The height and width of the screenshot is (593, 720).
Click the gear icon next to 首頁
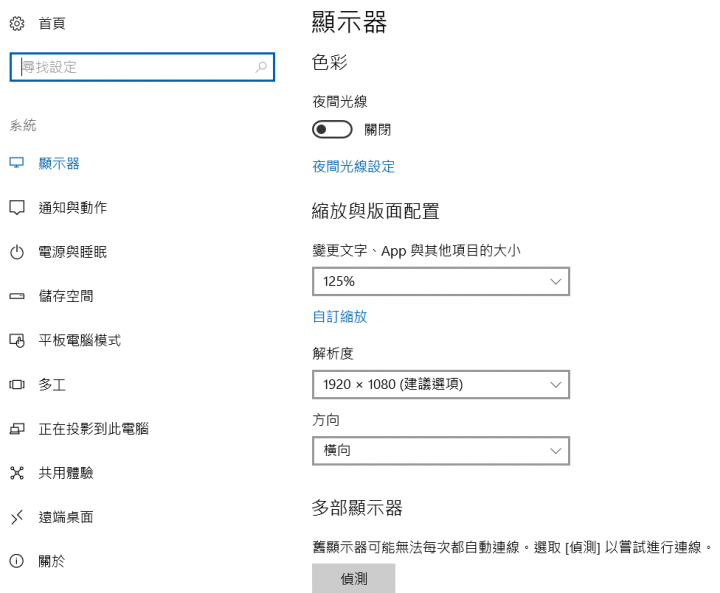click(17, 23)
